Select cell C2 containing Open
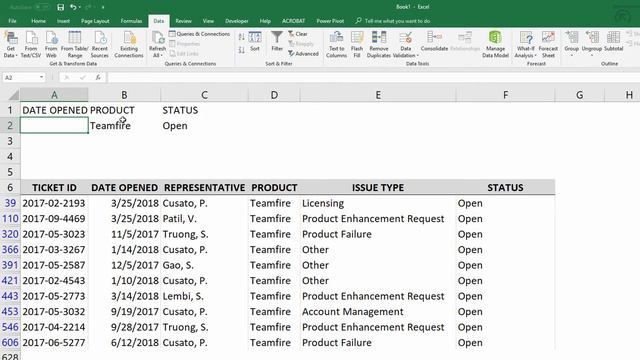 [x=204, y=125]
